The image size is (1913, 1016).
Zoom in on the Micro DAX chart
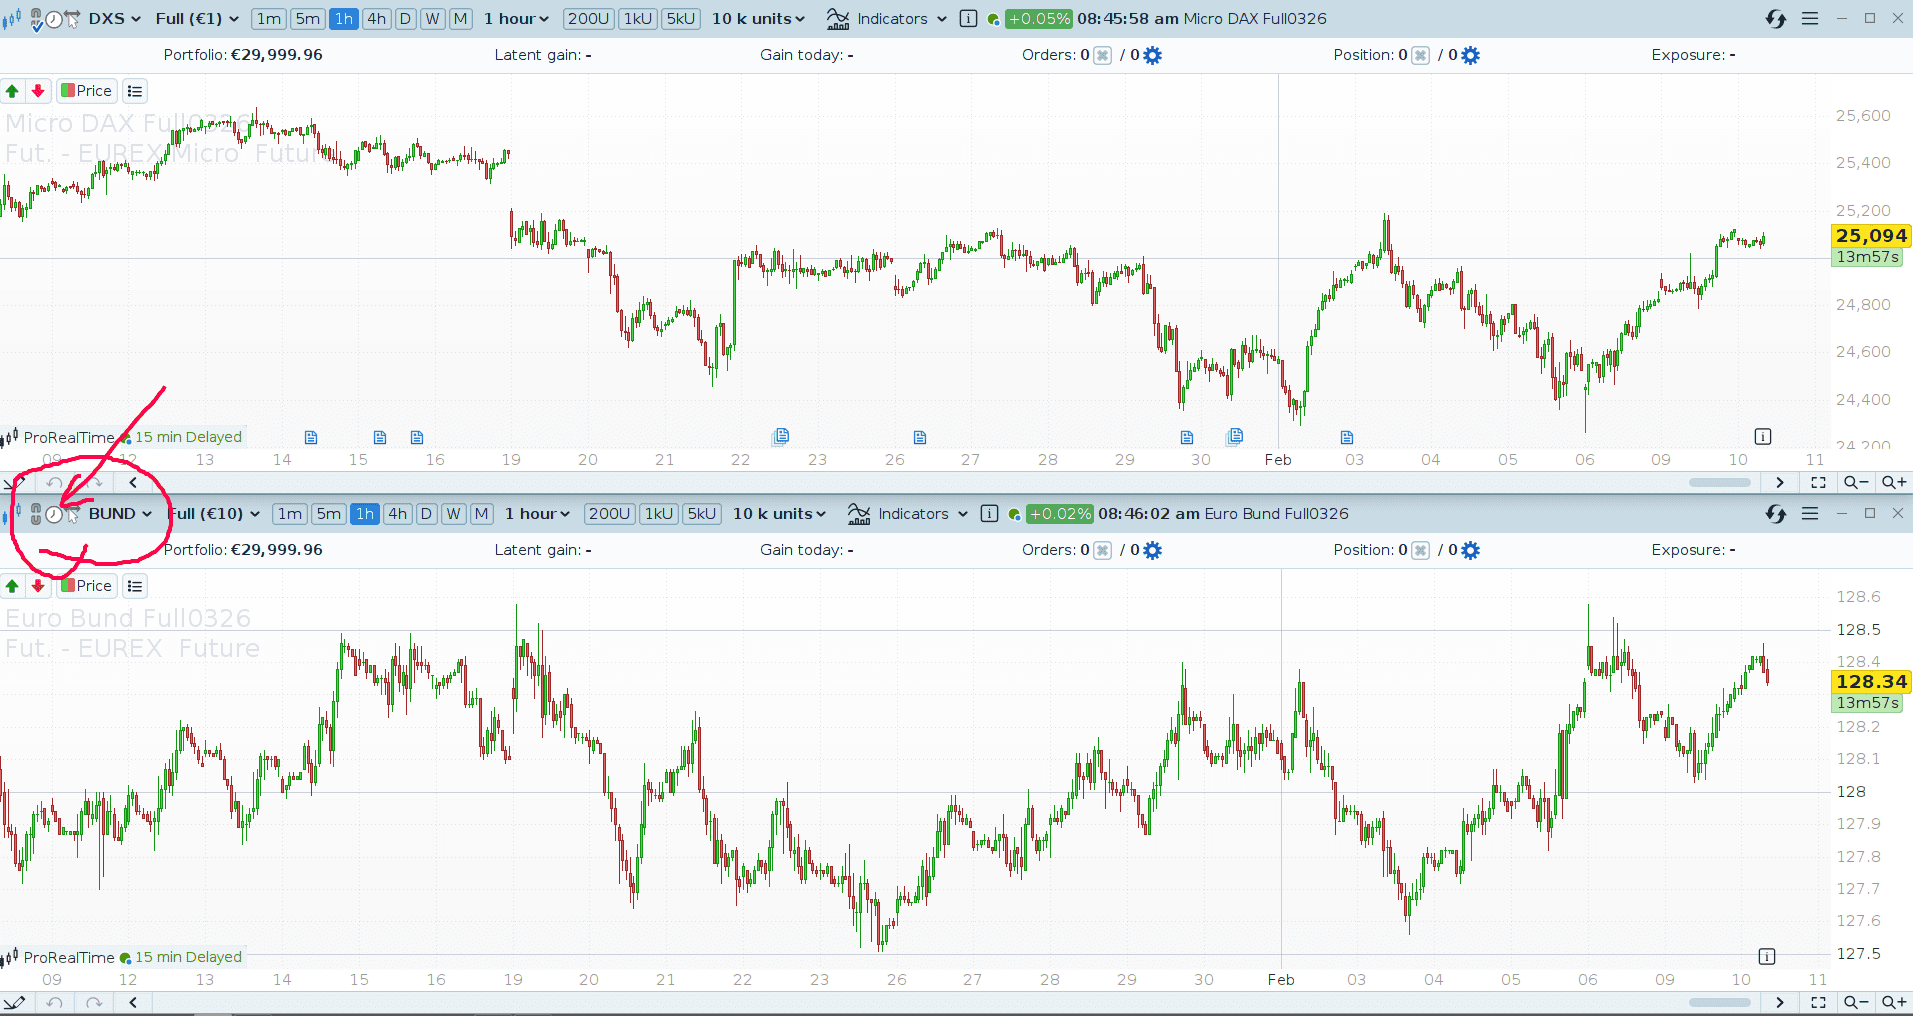pos(1894,482)
